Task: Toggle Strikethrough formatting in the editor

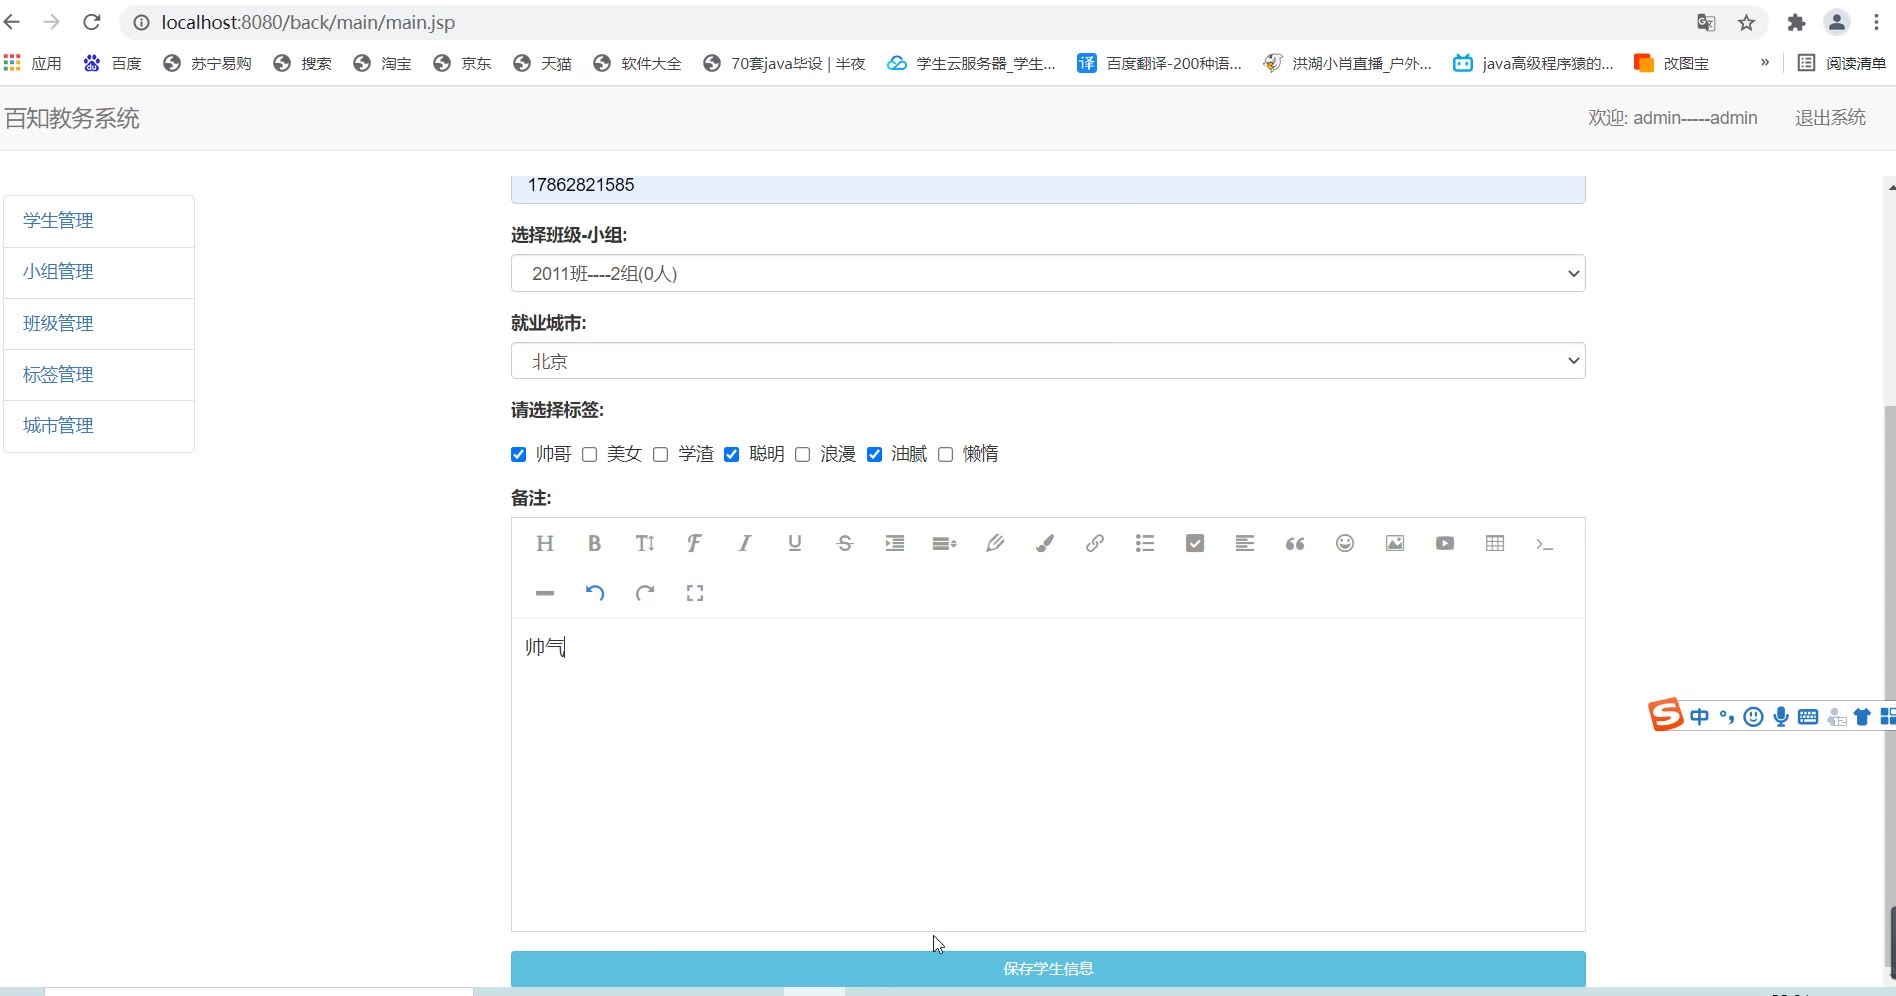Action: click(845, 543)
